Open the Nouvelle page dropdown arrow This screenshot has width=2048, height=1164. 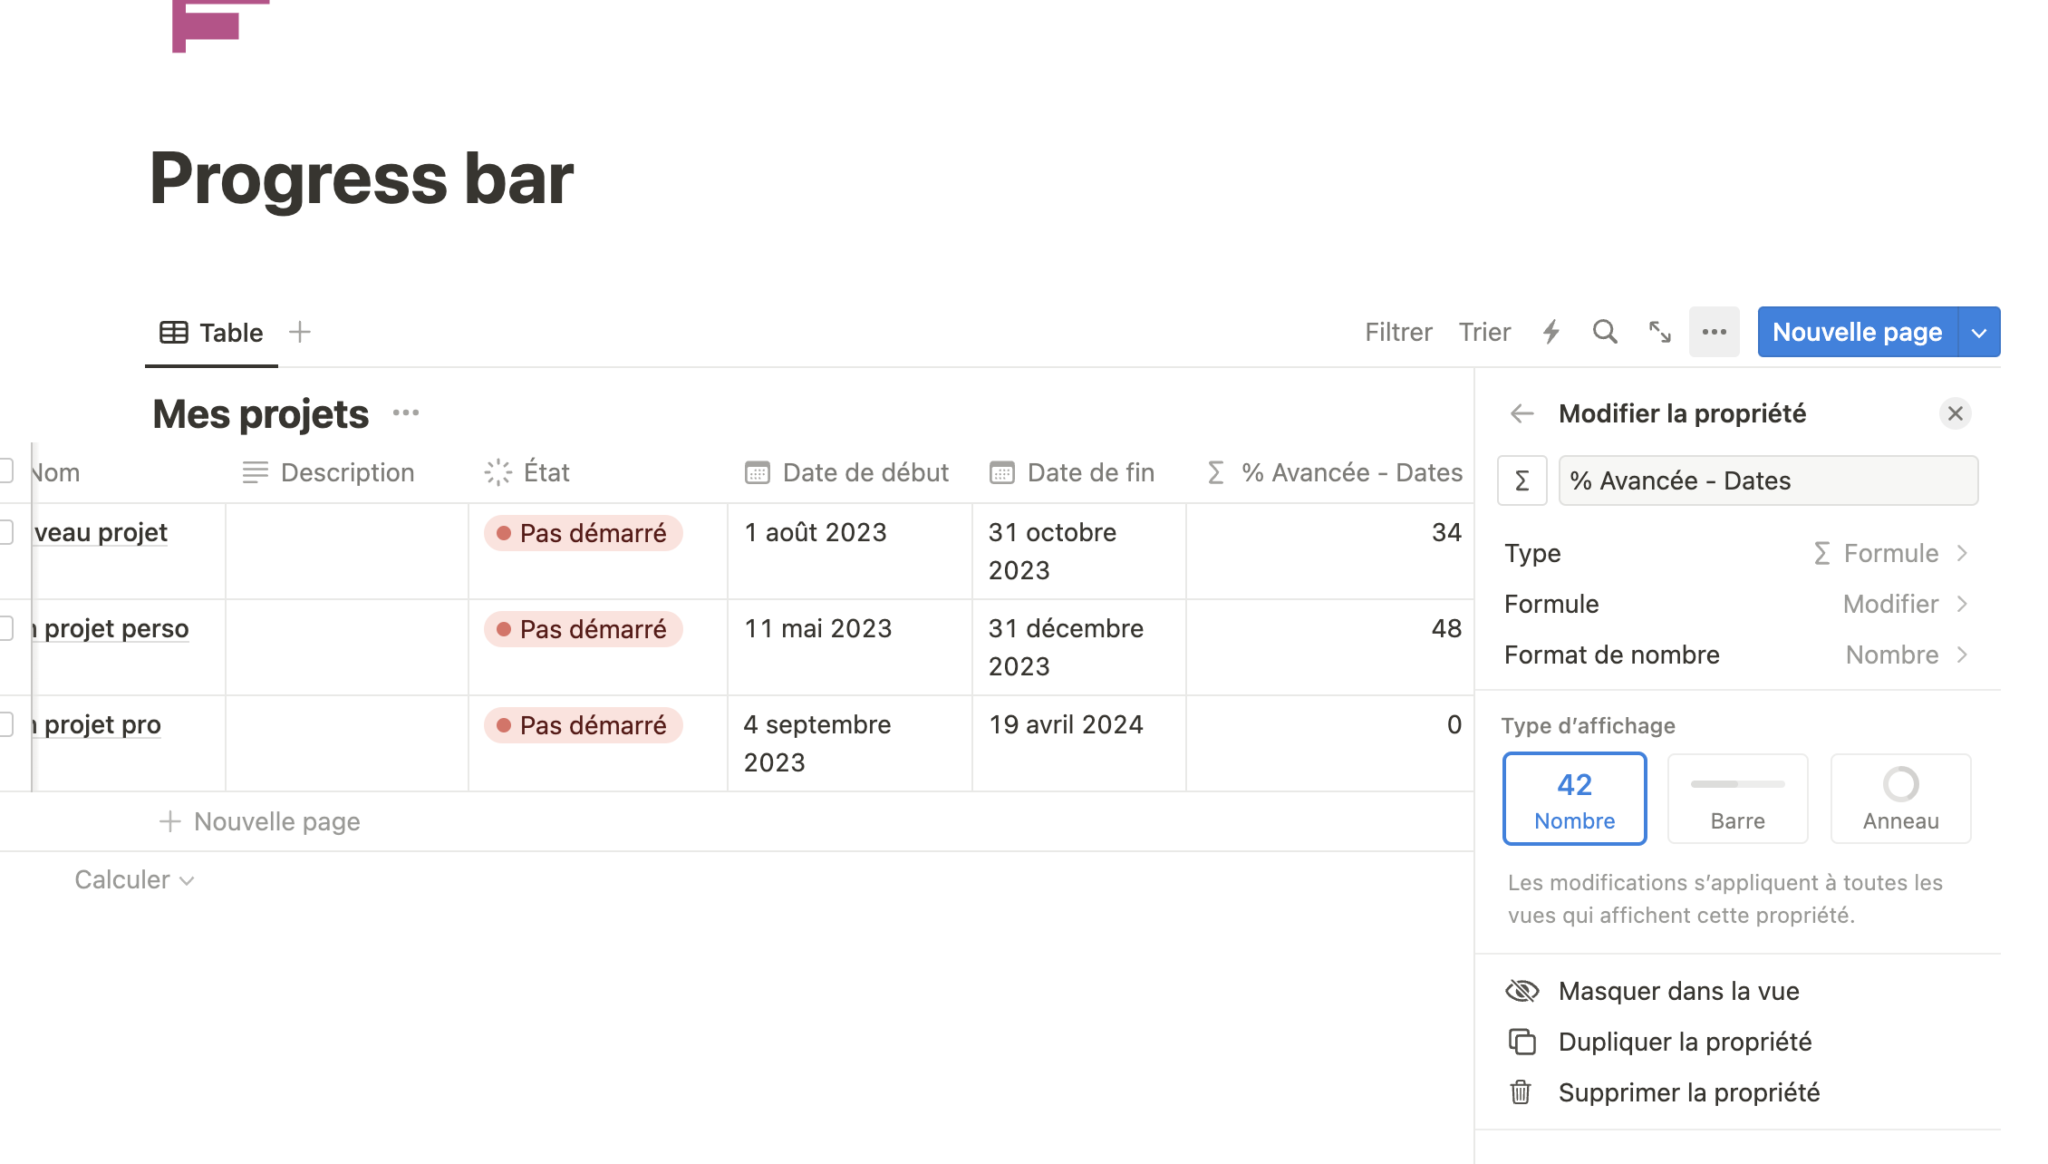pyautogui.click(x=1979, y=332)
